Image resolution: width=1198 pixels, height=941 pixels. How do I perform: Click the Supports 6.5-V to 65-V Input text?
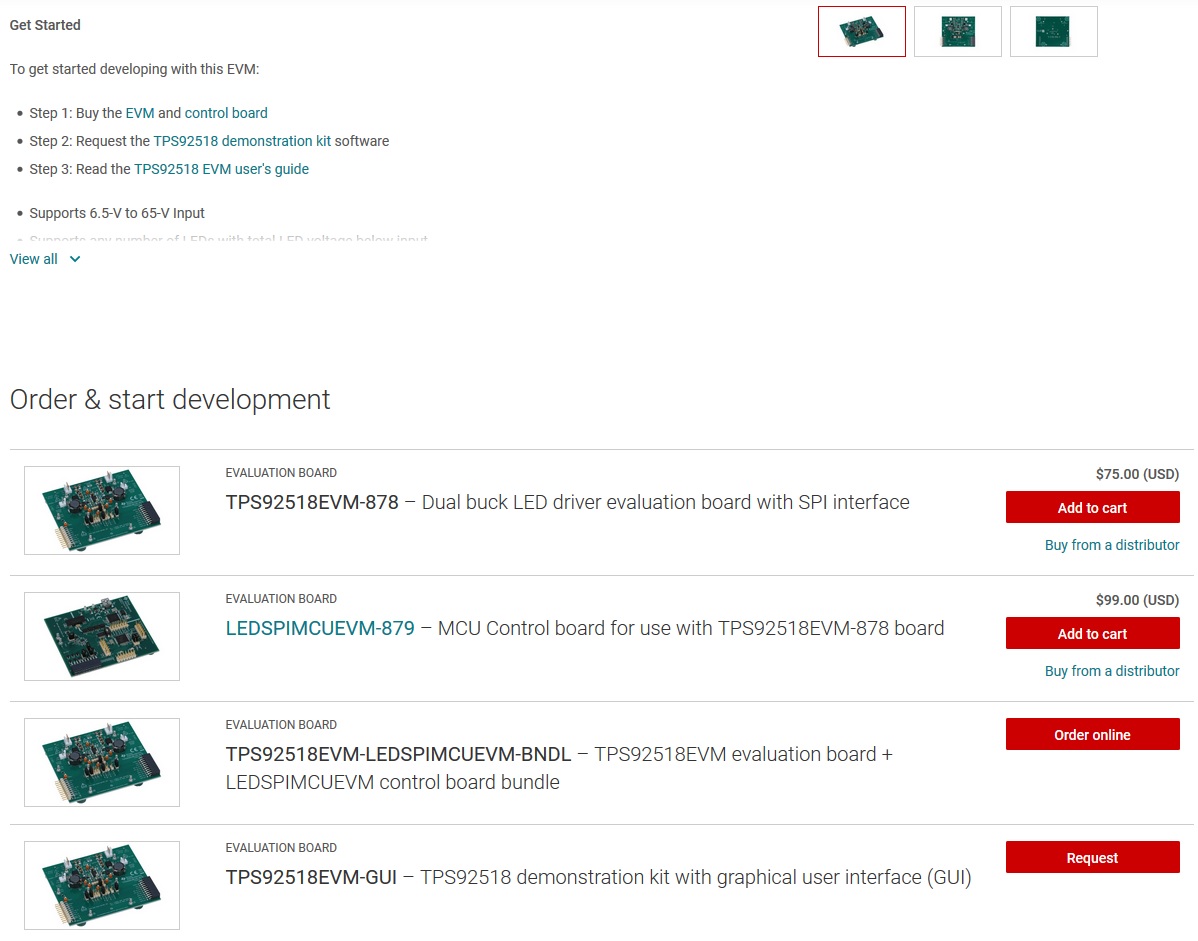(x=117, y=213)
